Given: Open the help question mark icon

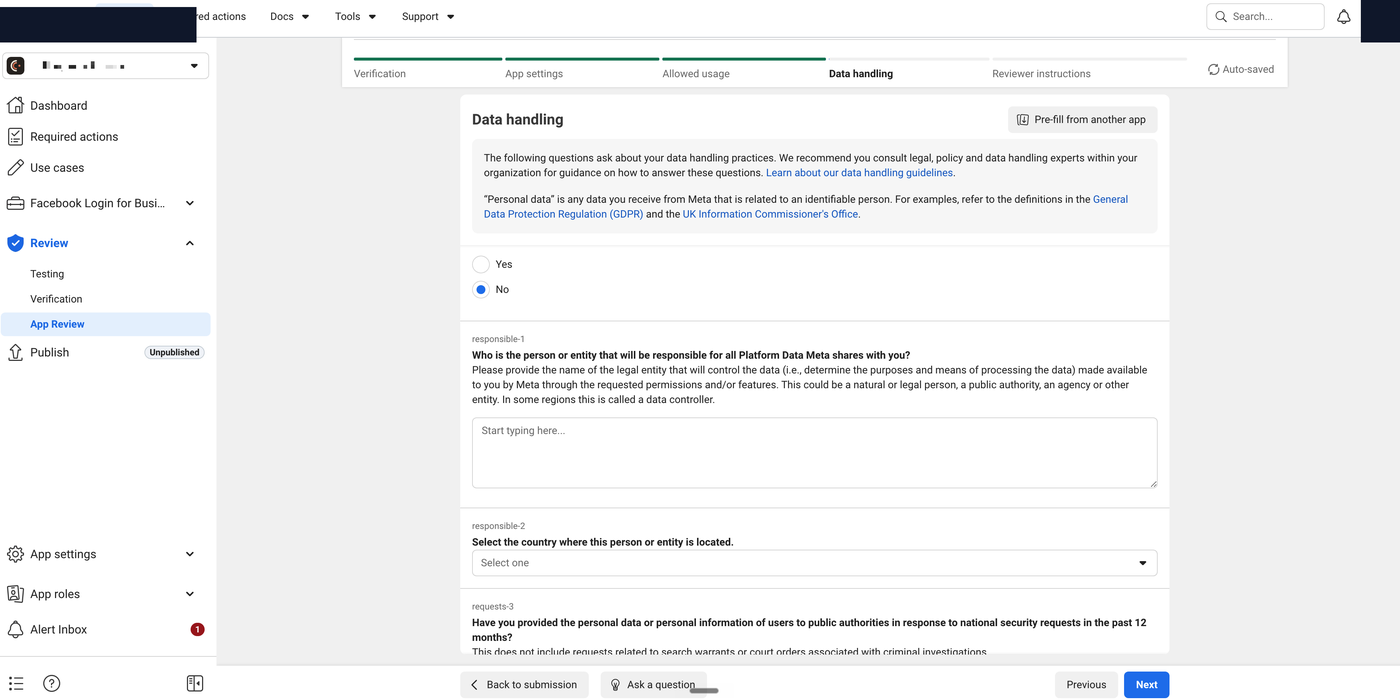Looking at the screenshot, I should click(52, 684).
